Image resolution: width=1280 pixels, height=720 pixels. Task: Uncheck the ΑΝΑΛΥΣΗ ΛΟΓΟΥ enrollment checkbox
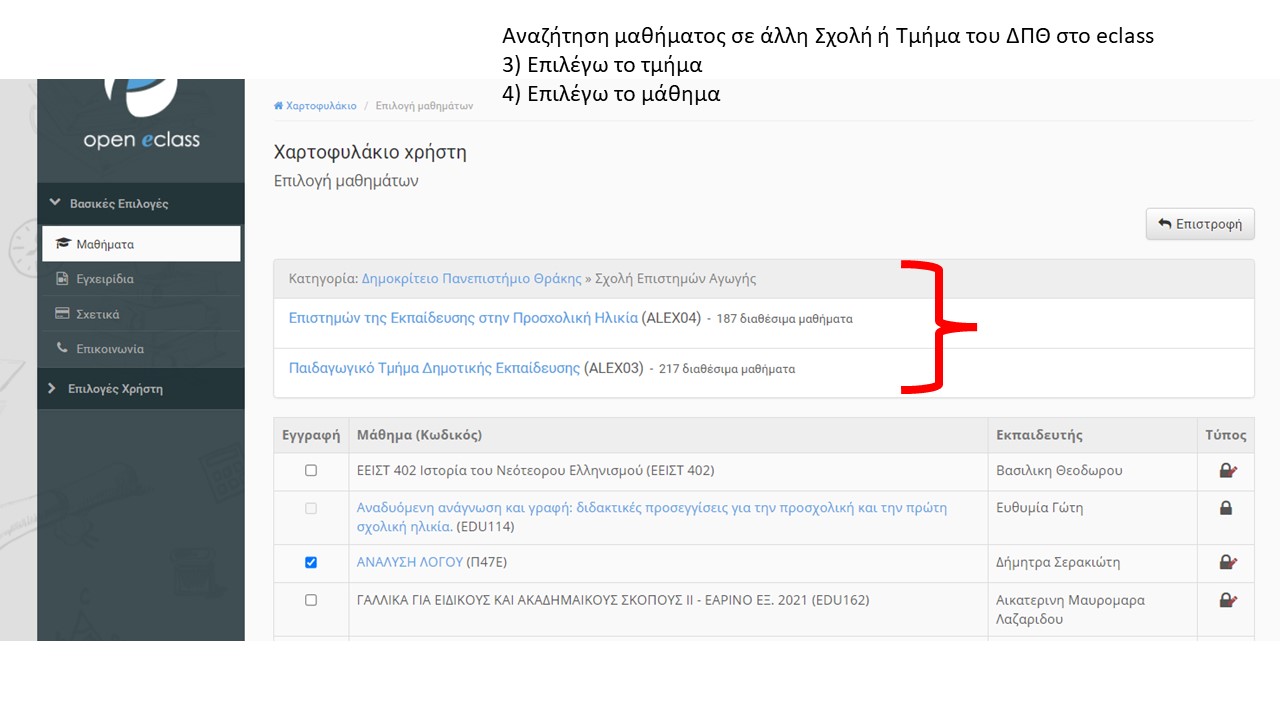[x=311, y=562]
